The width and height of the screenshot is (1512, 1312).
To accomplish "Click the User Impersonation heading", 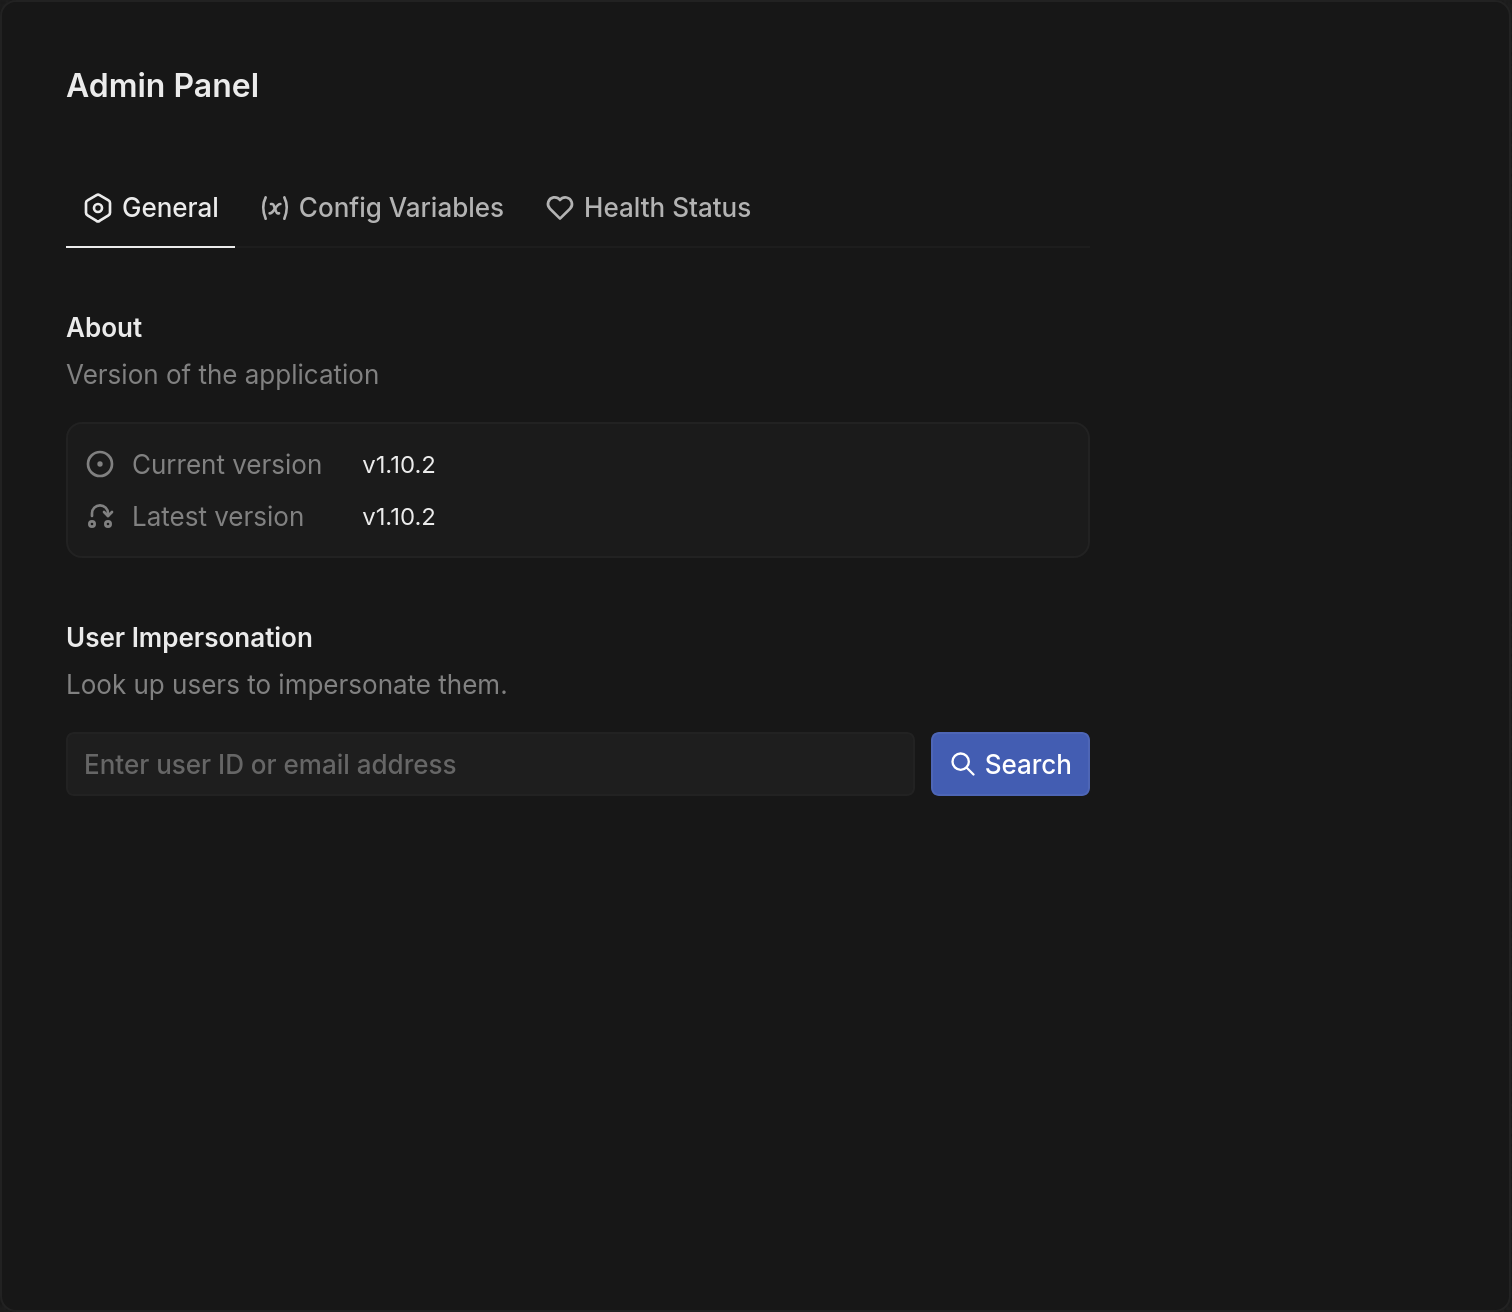I will [189, 638].
